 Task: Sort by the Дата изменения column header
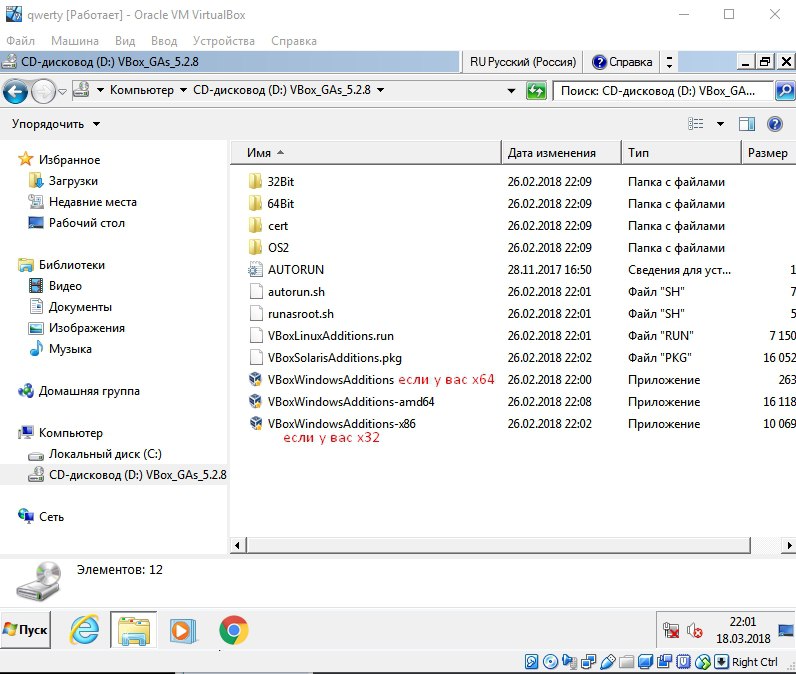(x=561, y=152)
